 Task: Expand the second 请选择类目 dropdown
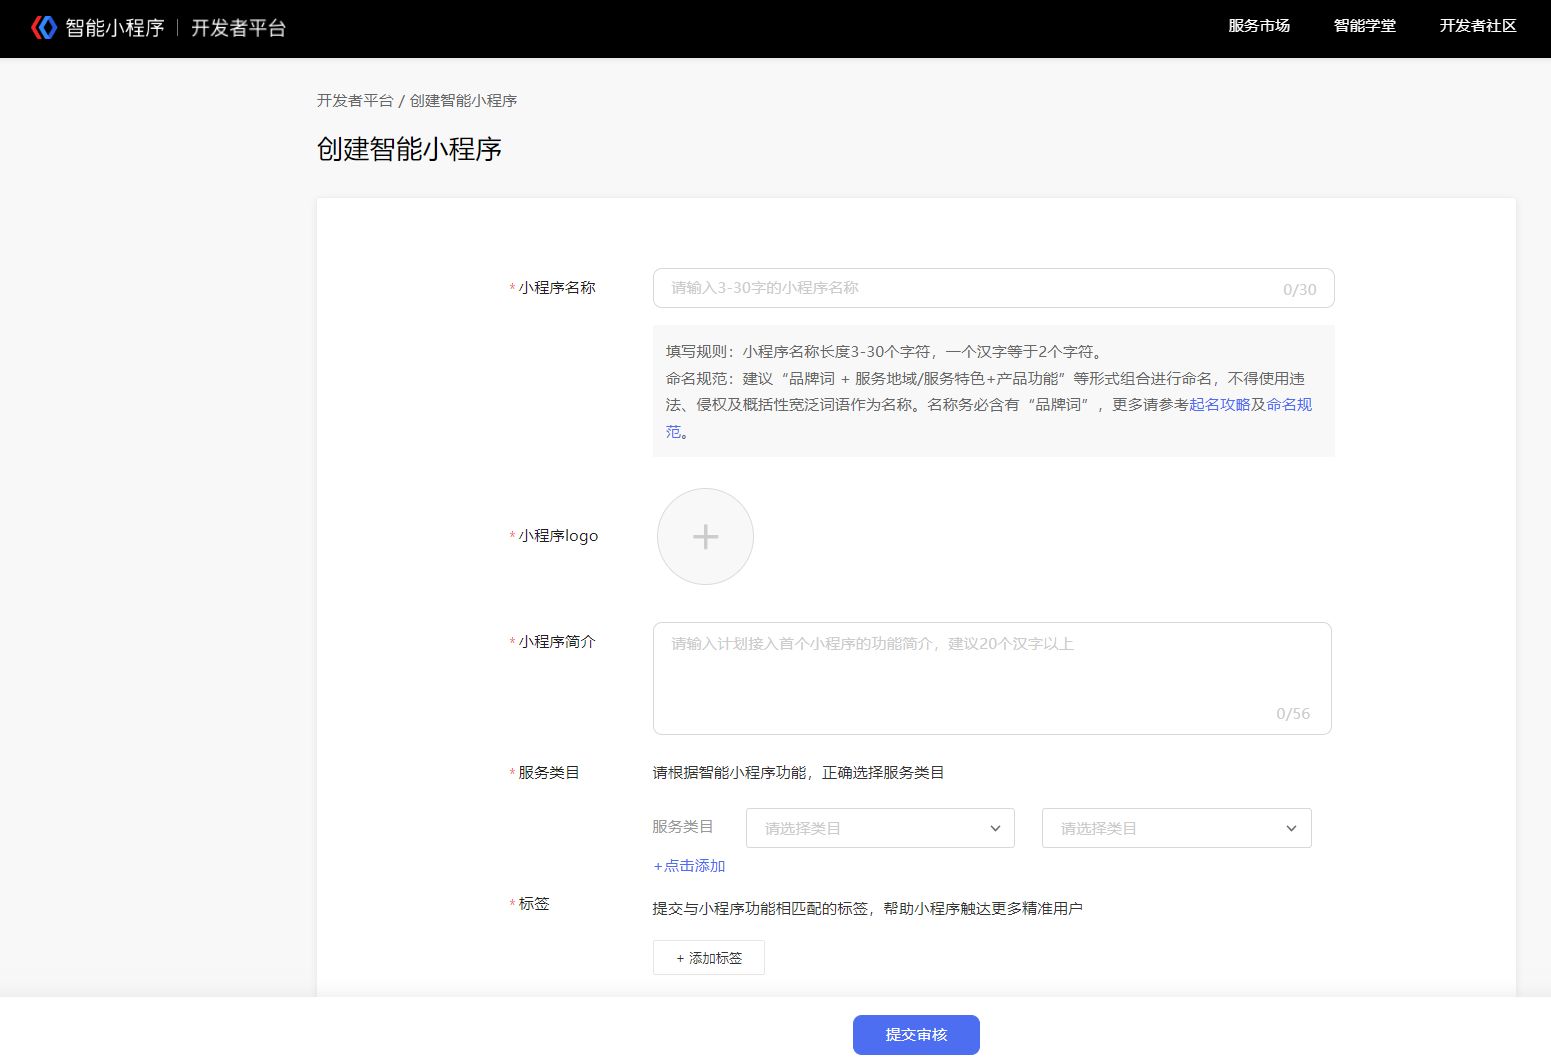(x=1176, y=828)
